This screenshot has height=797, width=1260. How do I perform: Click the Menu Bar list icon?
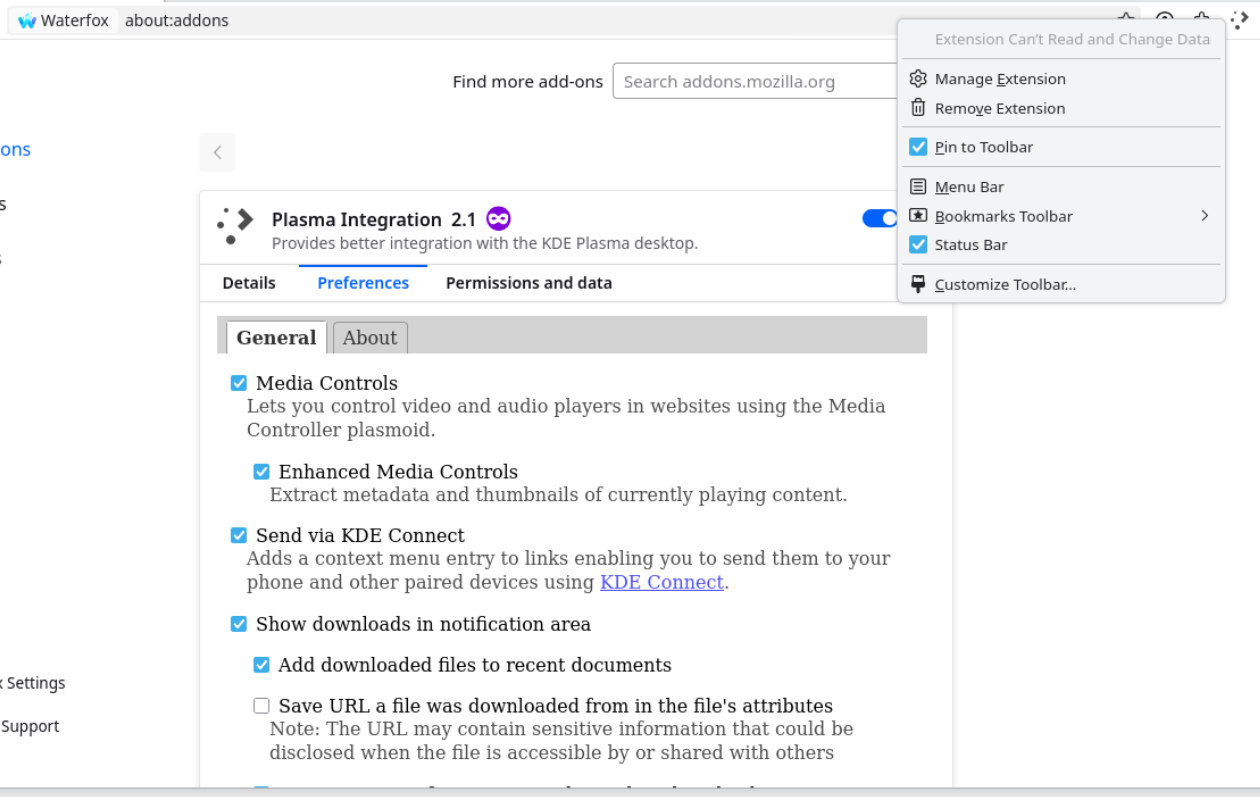918,186
